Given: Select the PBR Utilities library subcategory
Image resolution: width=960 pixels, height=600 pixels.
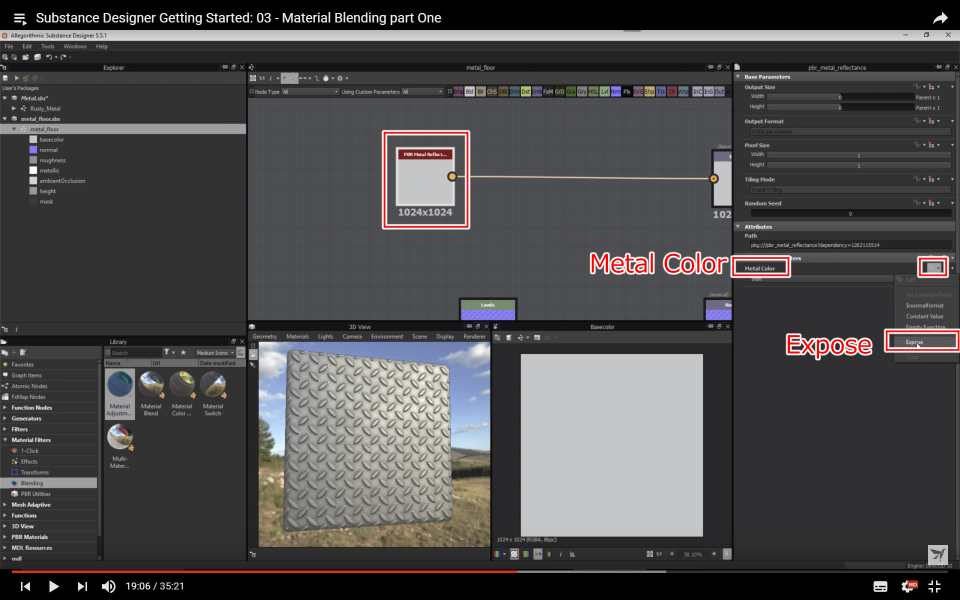Looking at the screenshot, I should coord(36,494).
